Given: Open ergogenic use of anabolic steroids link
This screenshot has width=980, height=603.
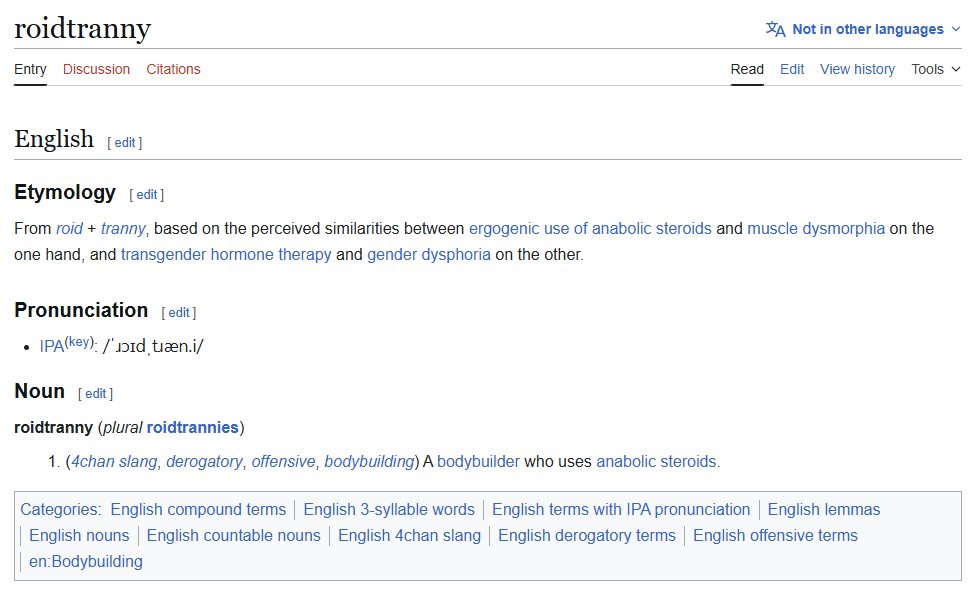Looking at the screenshot, I should coord(590,229).
